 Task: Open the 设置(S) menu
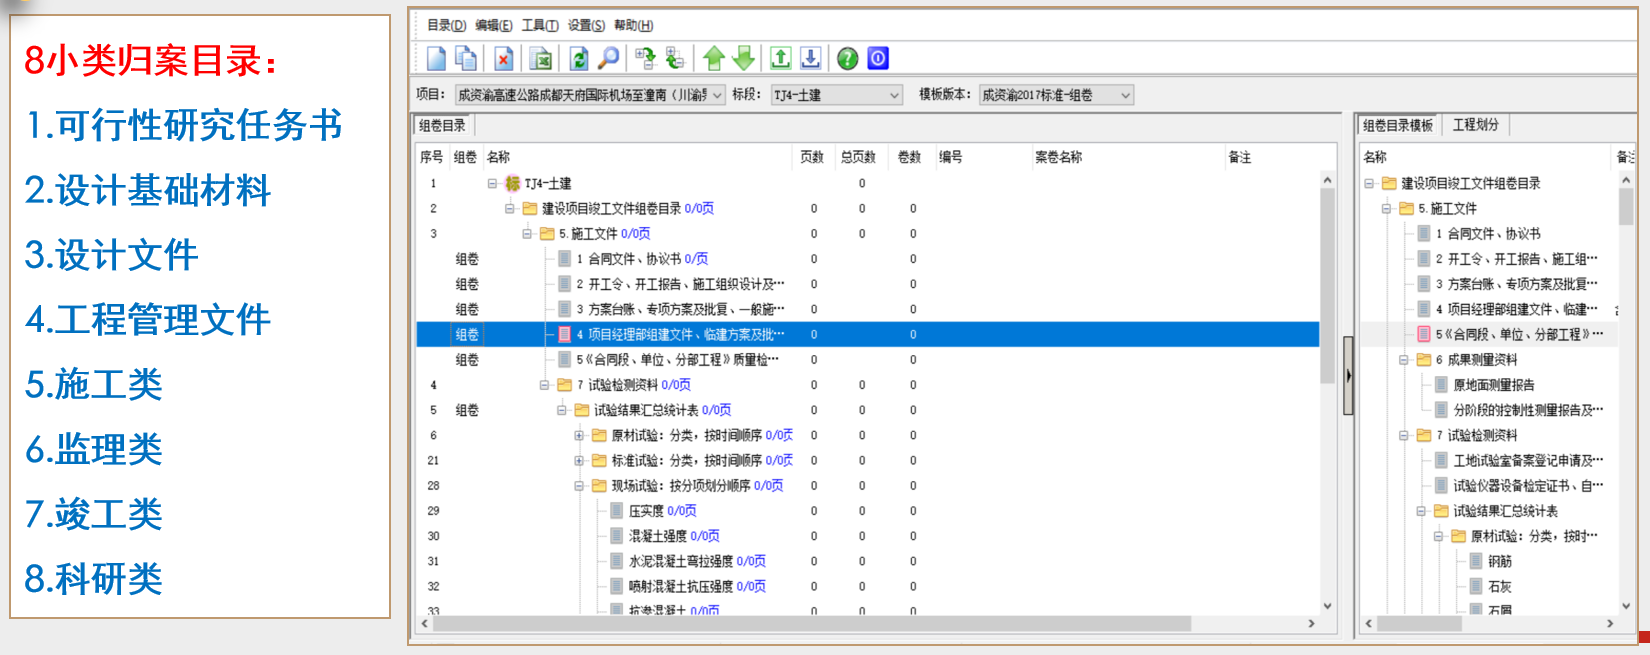[587, 25]
